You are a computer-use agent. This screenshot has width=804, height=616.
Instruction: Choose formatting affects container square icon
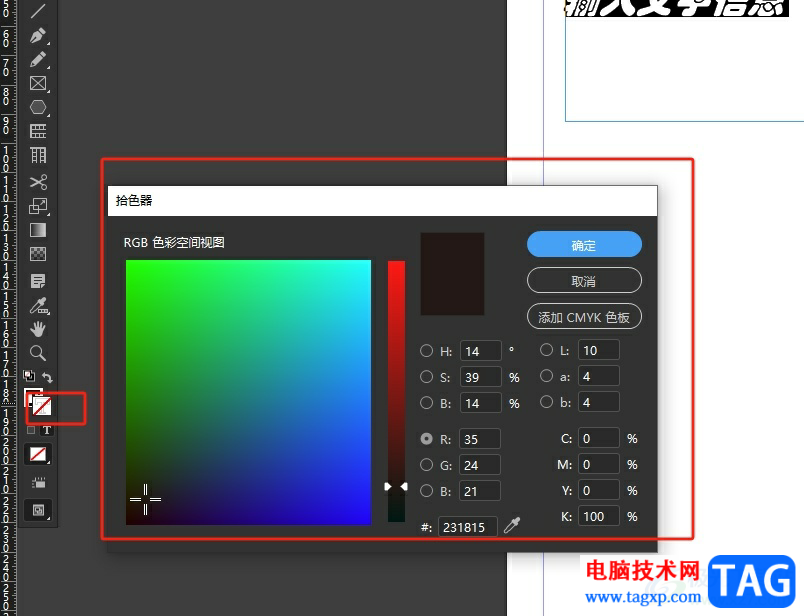coord(31,430)
